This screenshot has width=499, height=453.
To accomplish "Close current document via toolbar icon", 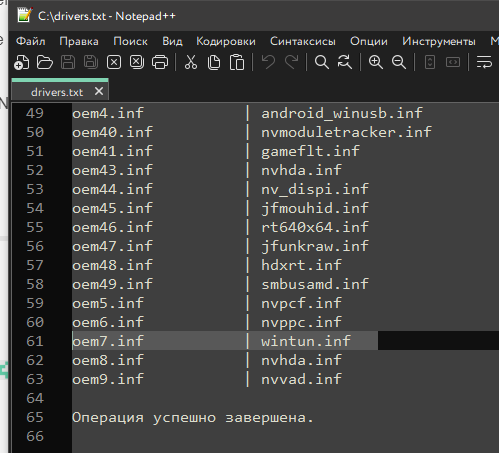I will [114, 62].
